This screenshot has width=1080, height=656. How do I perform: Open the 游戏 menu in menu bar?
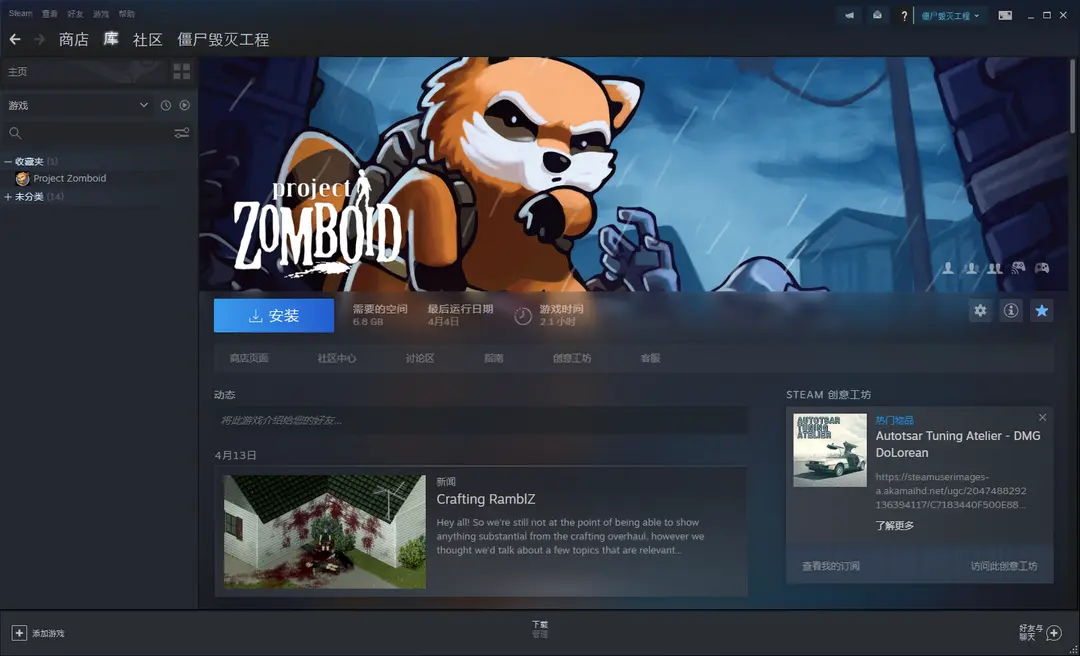pyautogui.click(x=101, y=14)
